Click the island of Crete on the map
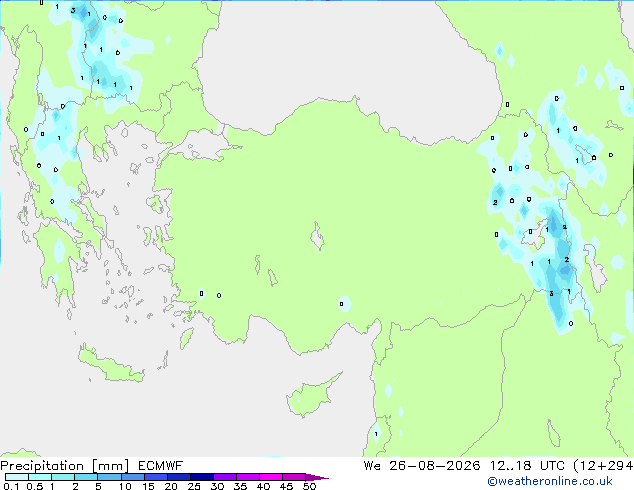Image resolution: width=634 pixels, height=490 pixels. pos(110,365)
